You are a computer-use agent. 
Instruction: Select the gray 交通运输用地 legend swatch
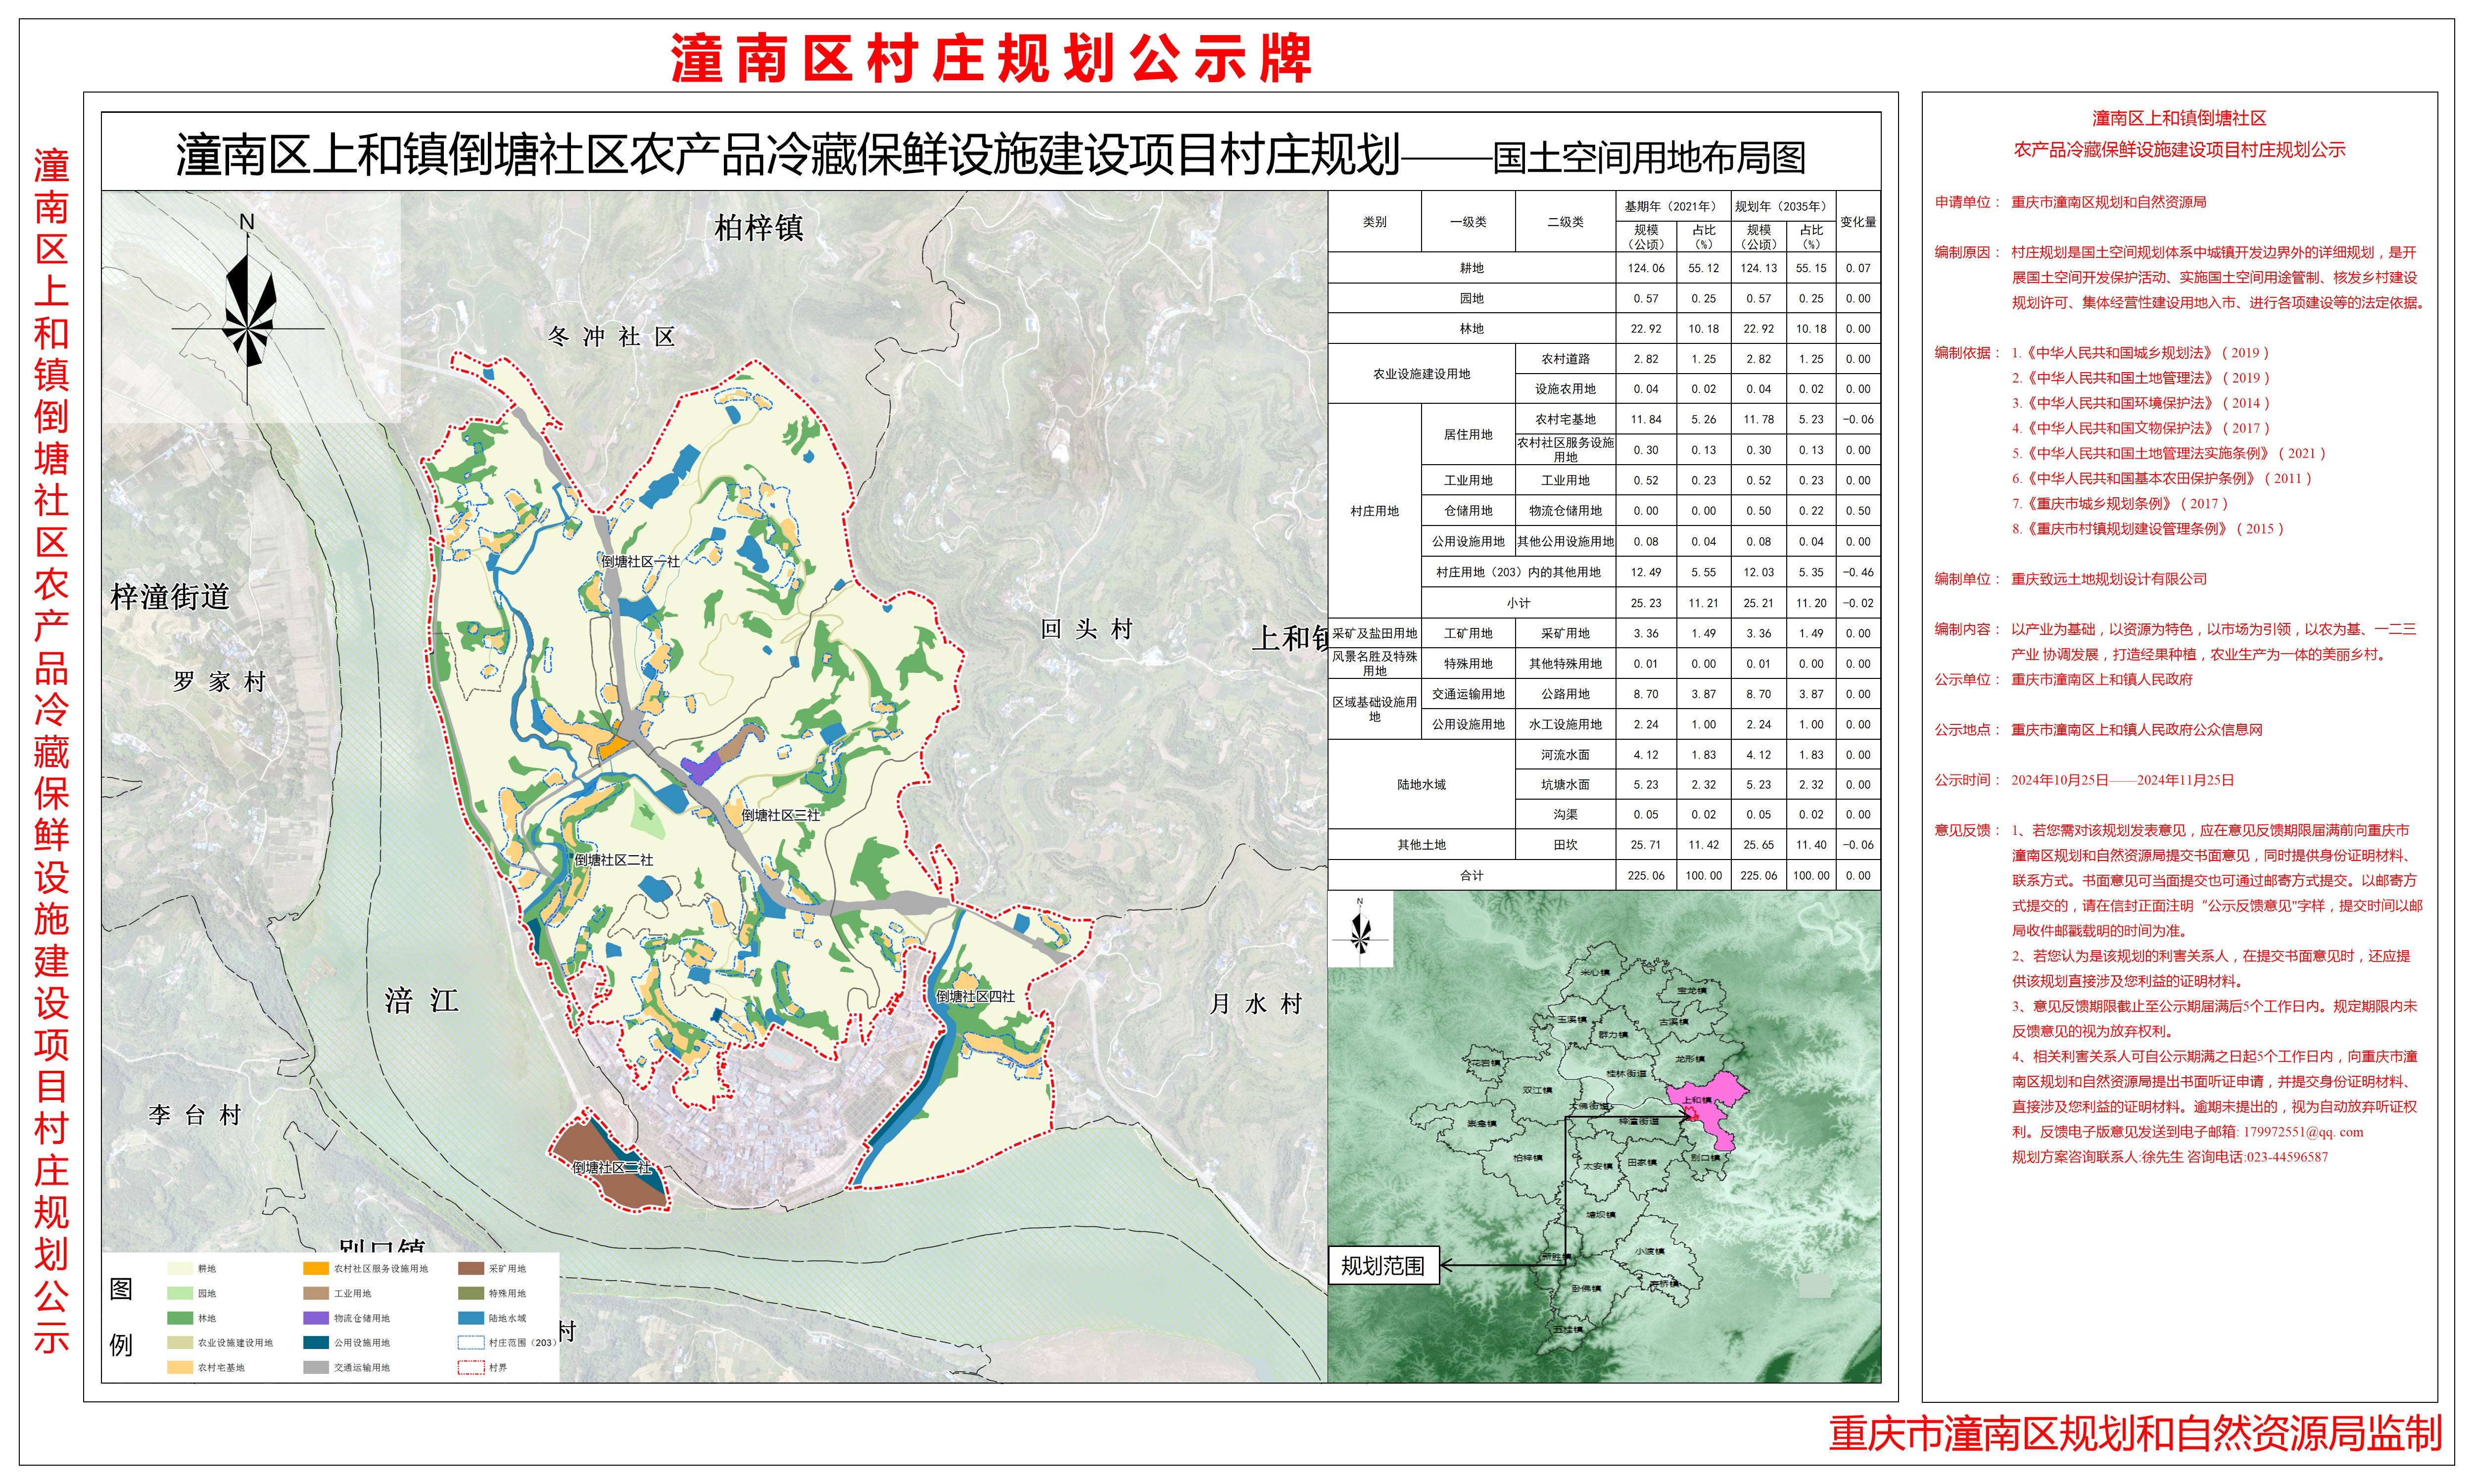[x=316, y=1367]
